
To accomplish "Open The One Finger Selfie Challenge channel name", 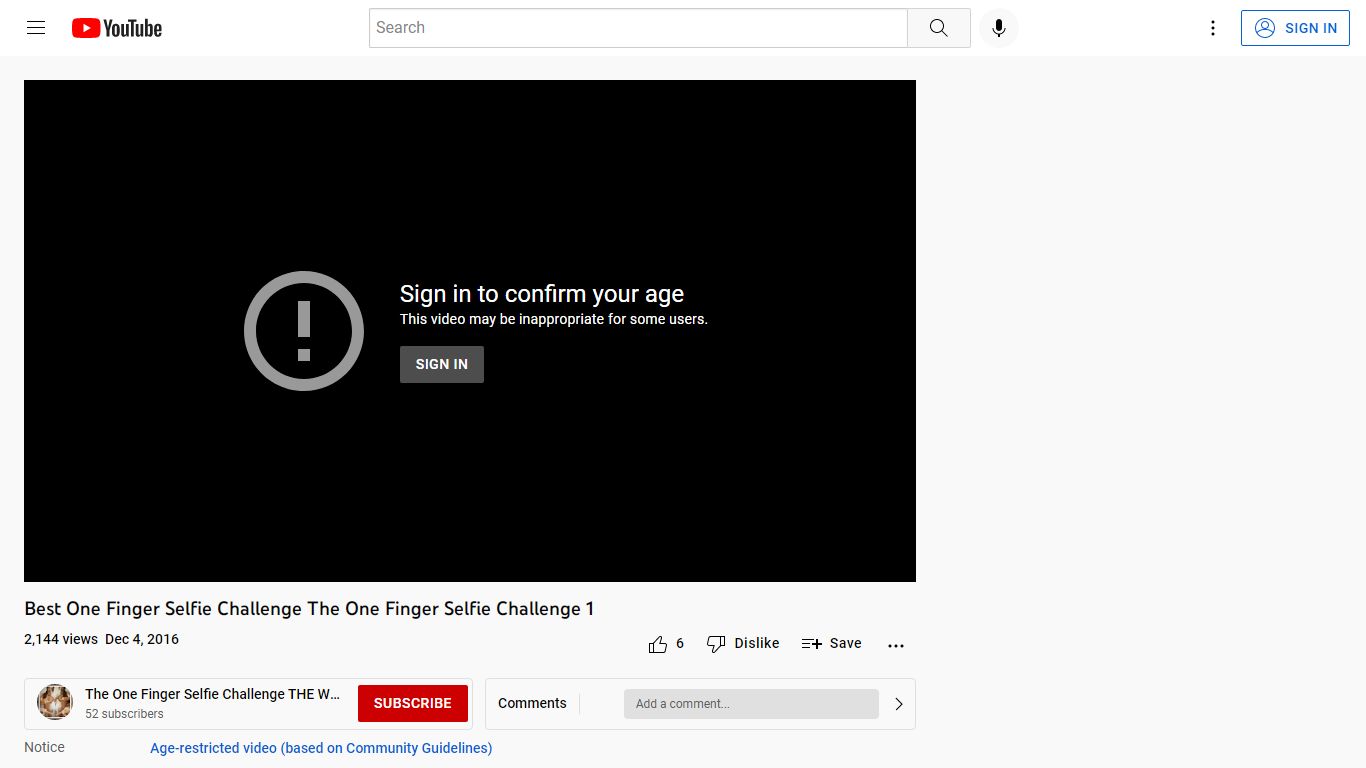I will click(x=212, y=694).
